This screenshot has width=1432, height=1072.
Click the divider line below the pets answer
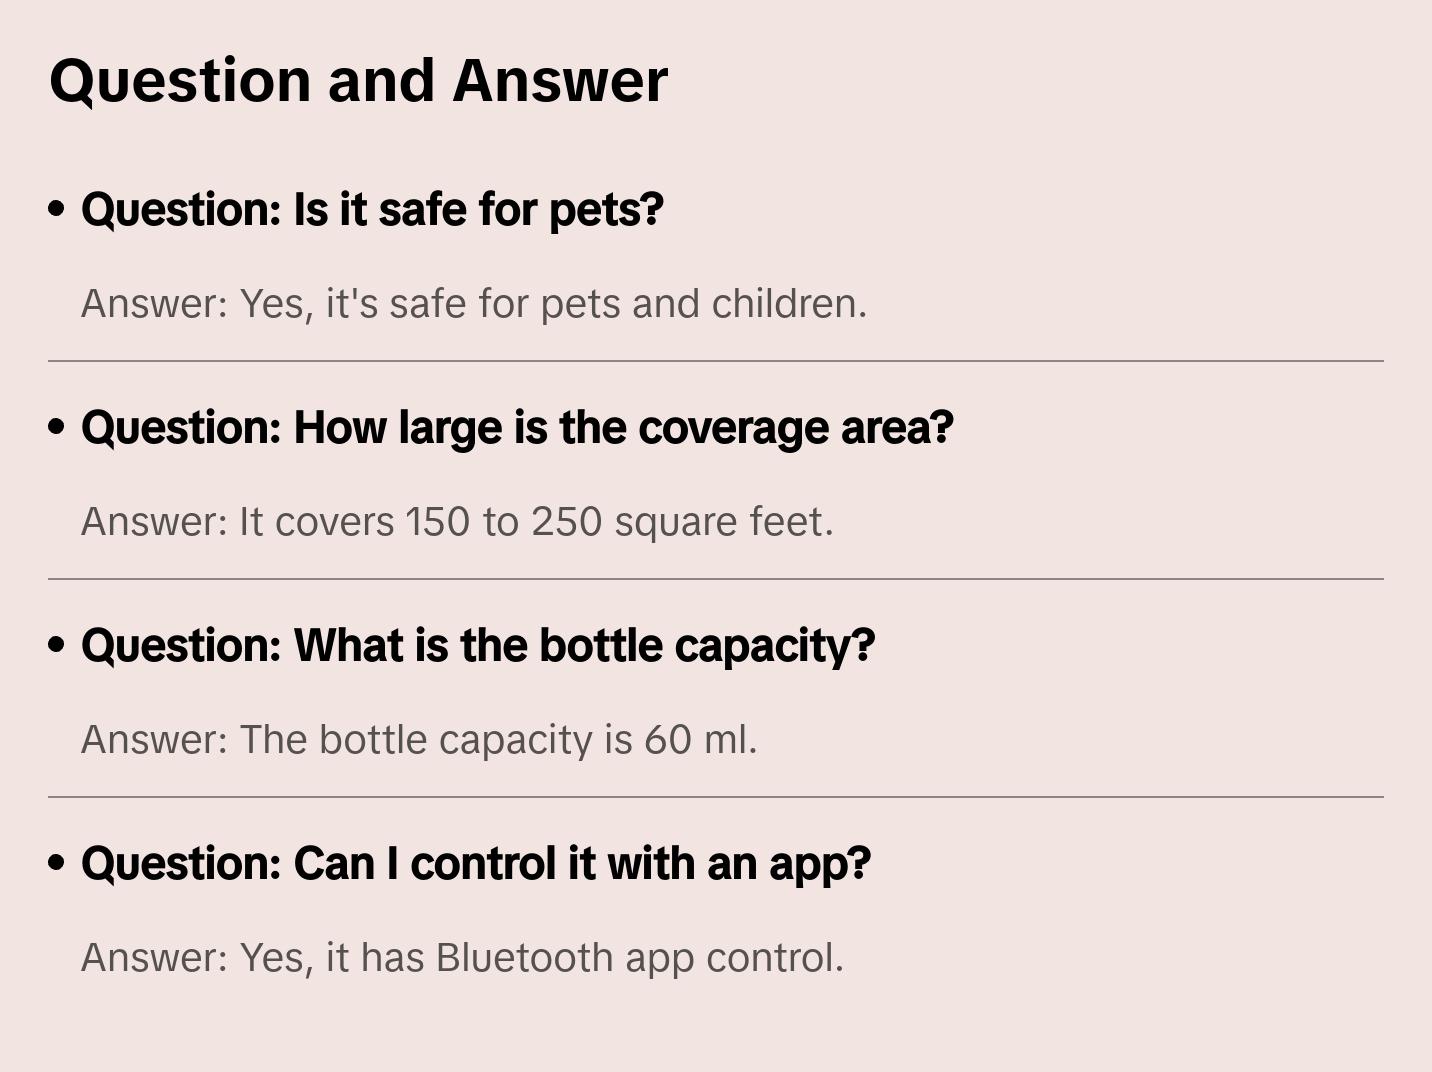pyautogui.click(x=716, y=361)
